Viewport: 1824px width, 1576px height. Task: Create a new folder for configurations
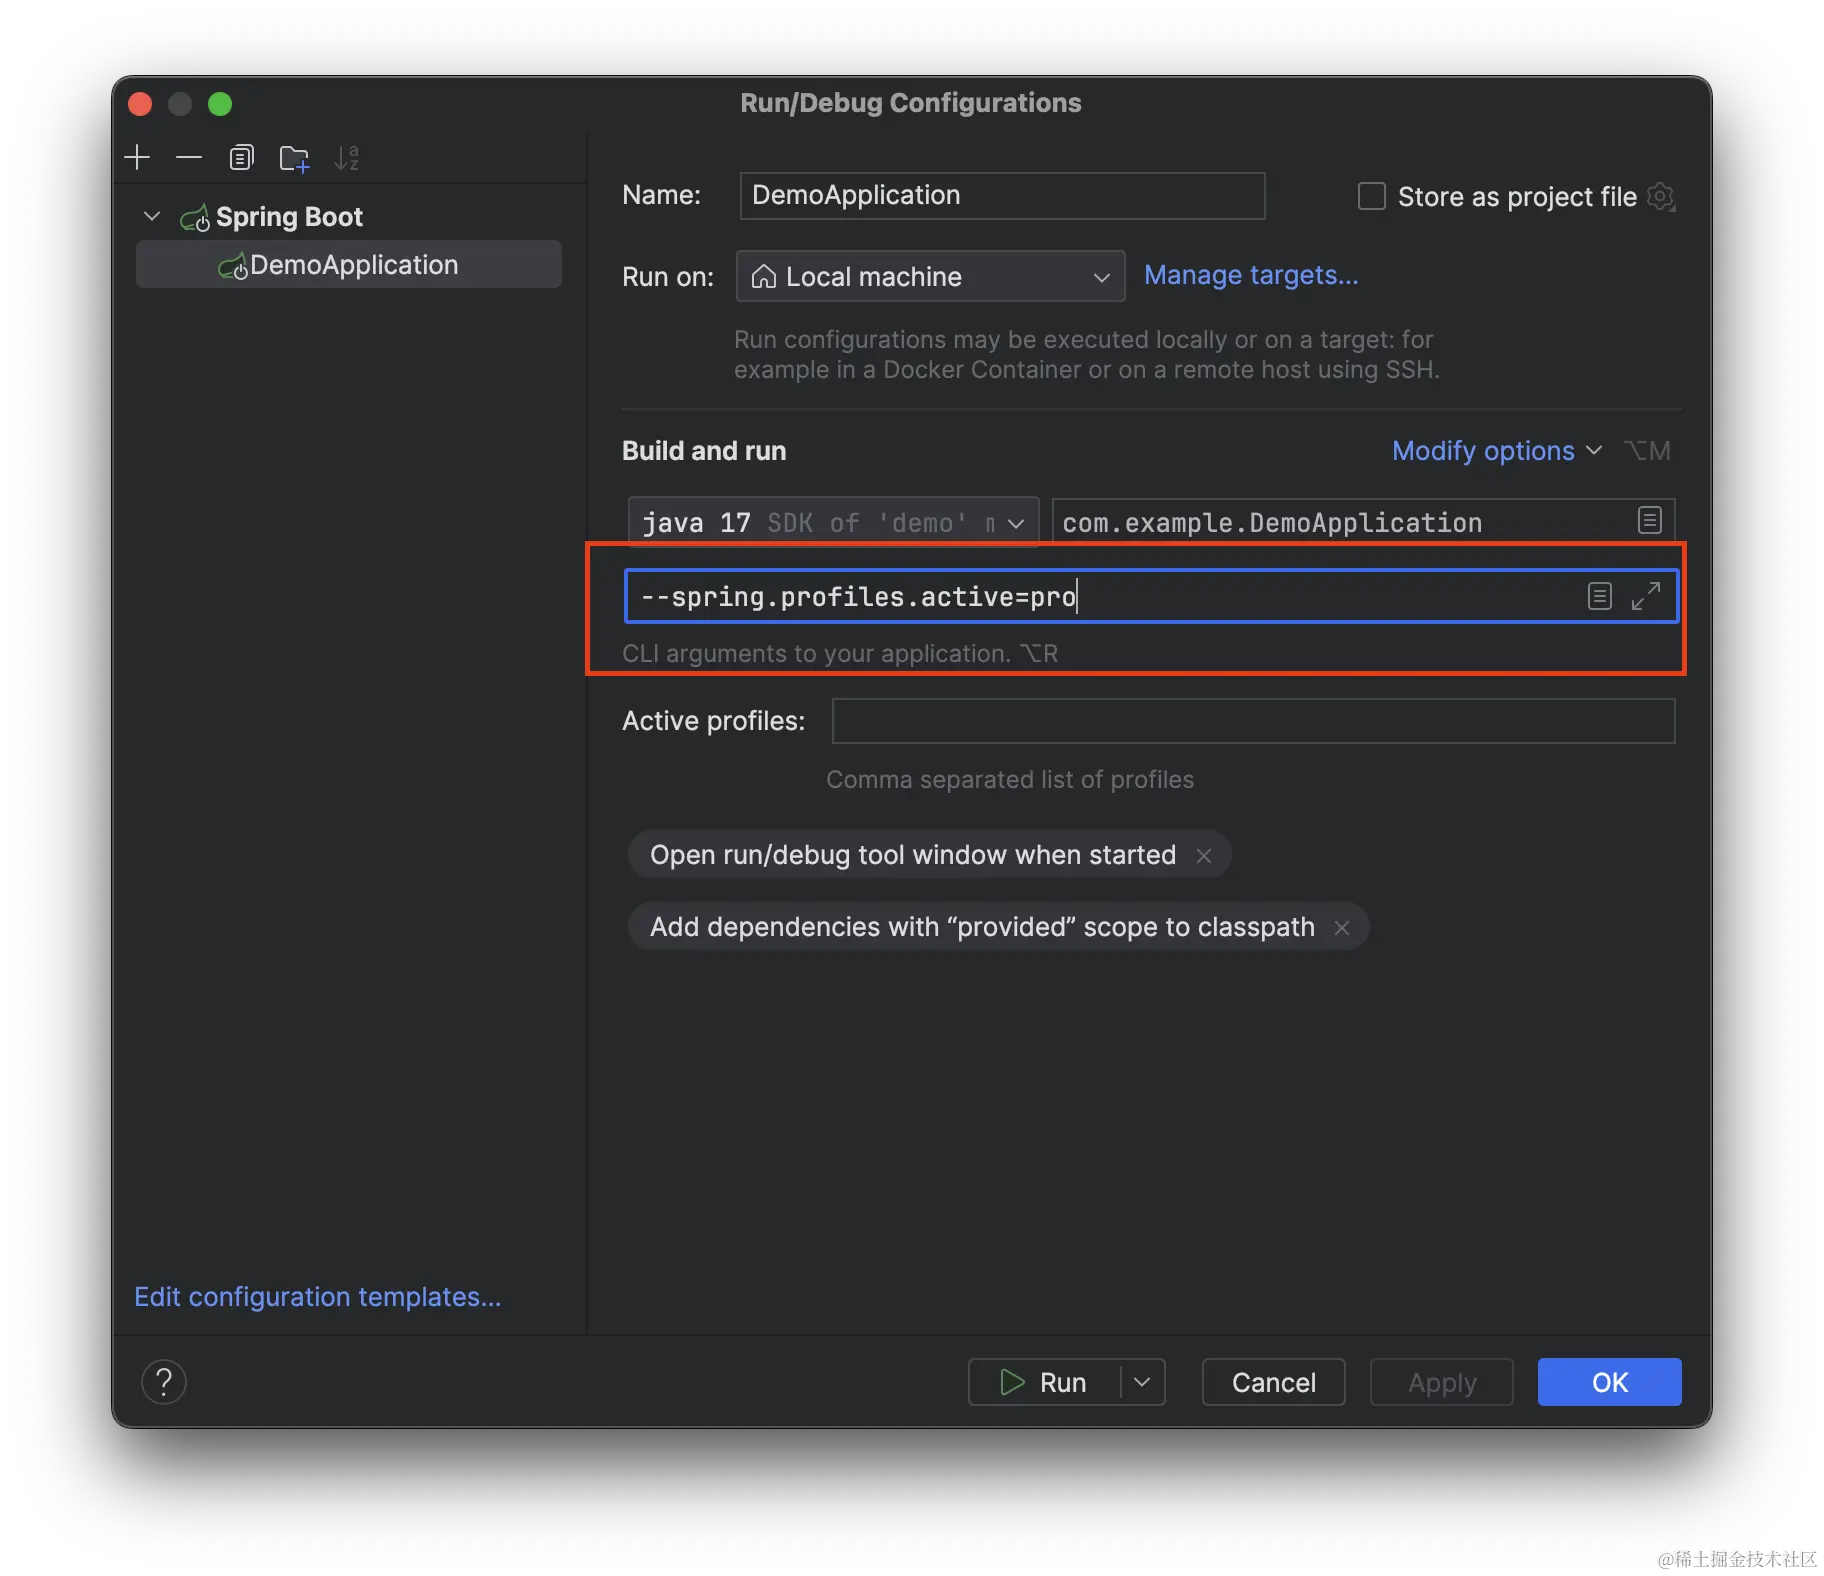pyautogui.click(x=294, y=158)
